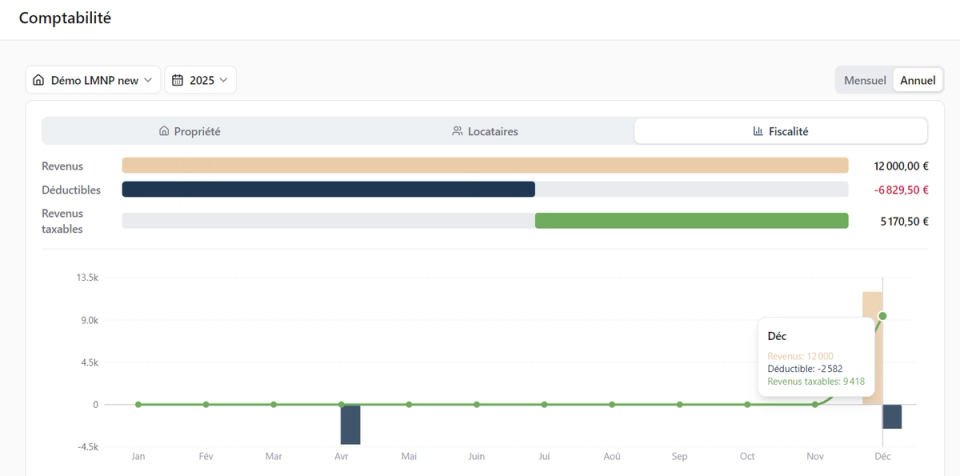Switch view to Mensuel
Image resolution: width=960 pixels, height=476 pixels.
[864, 80]
